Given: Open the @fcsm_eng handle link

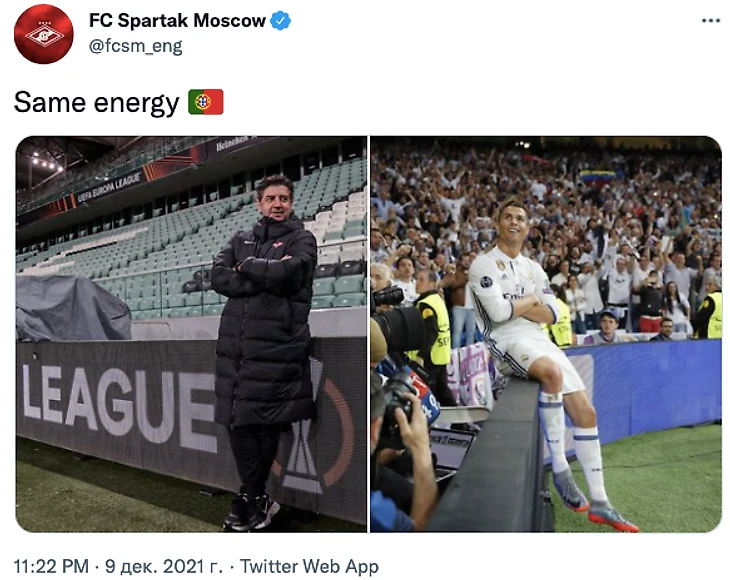Looking at the screenshot, I should coord(135,46).
